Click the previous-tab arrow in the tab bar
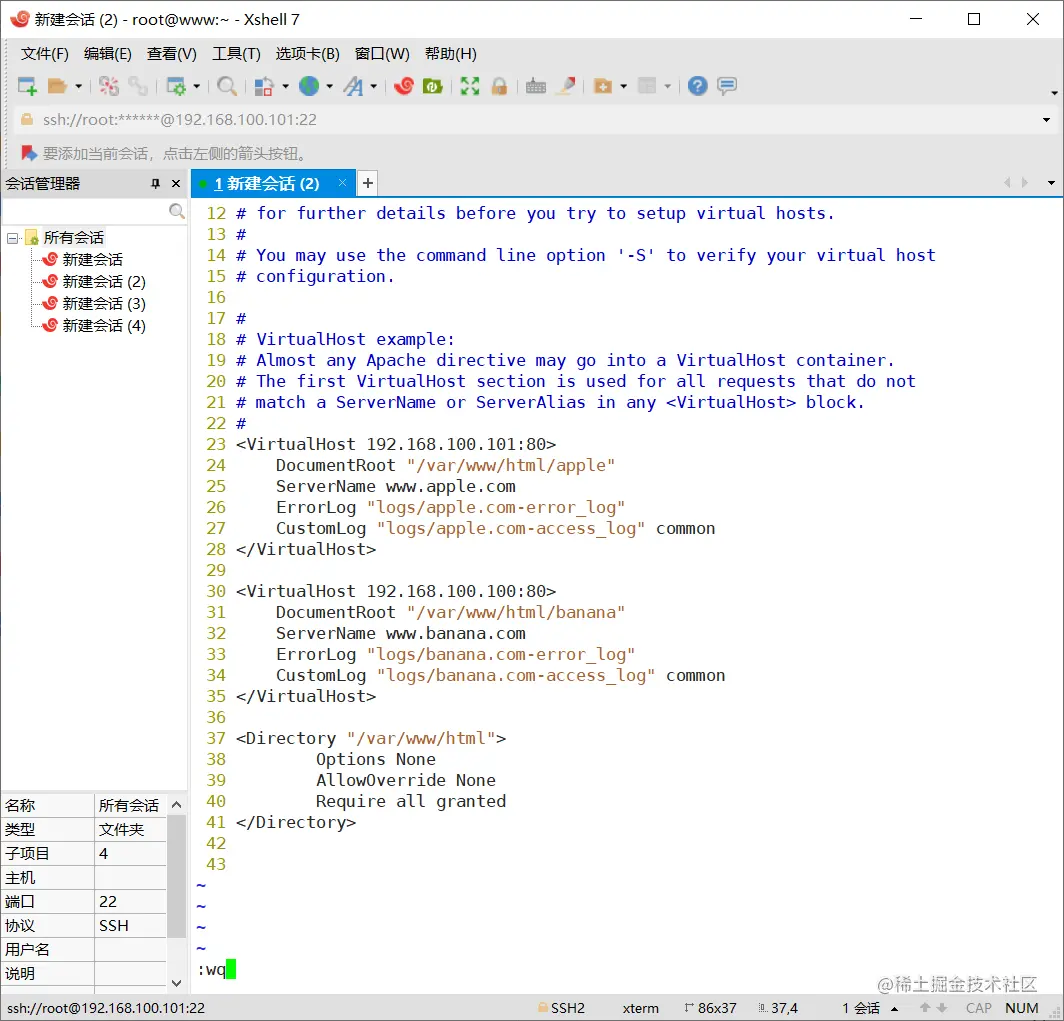Screen dimensions: 1064x1021 [x=1007, y=182]
